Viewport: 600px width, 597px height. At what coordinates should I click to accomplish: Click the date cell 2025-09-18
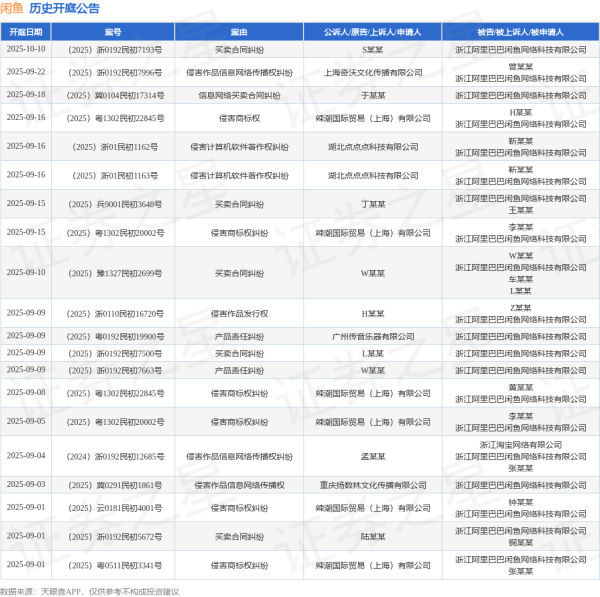click(26, 95)
